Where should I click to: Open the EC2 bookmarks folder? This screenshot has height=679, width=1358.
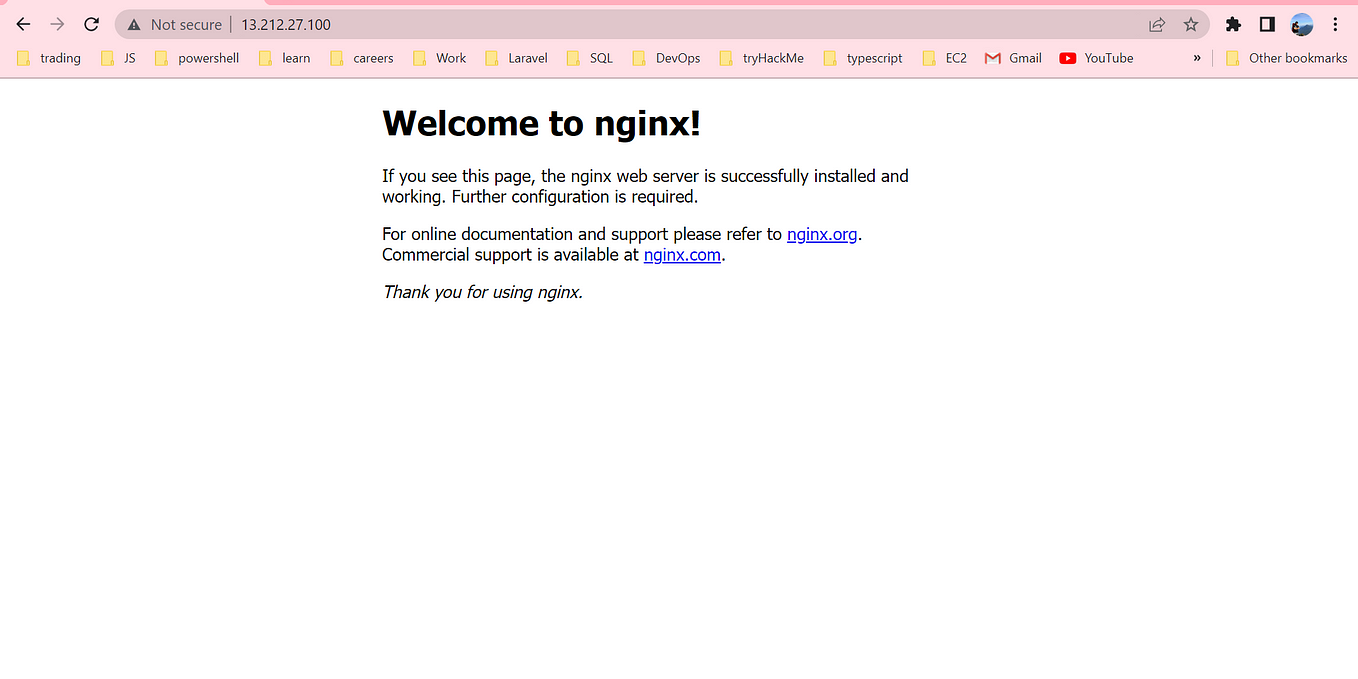(x=945, y=58)
